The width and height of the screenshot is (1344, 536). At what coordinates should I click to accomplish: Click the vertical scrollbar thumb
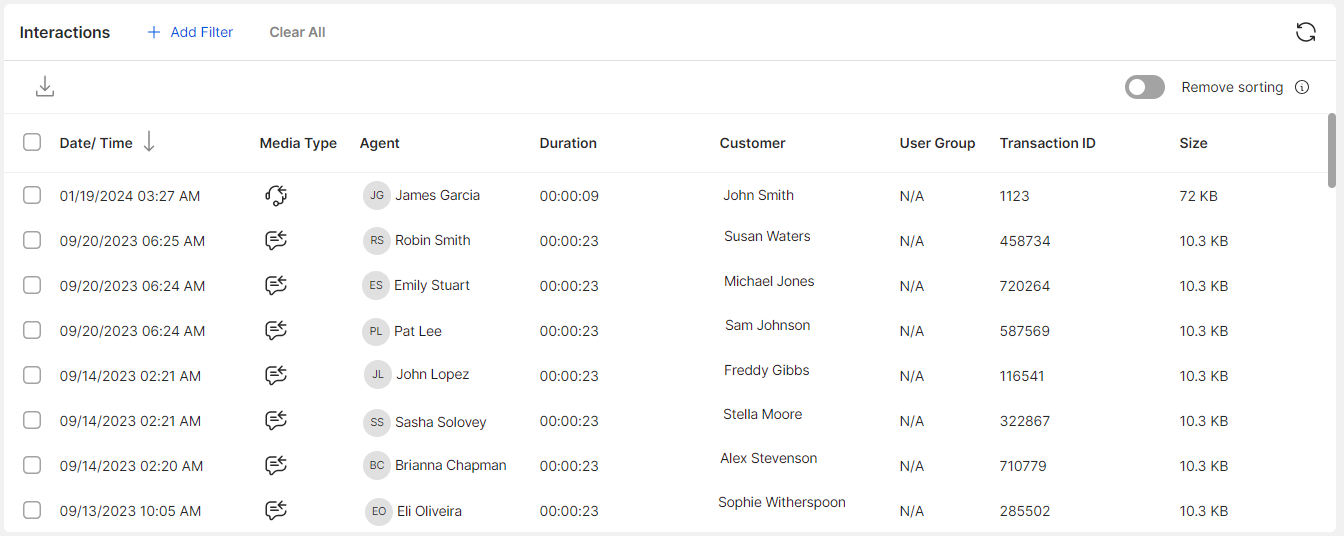[1332, 150]
